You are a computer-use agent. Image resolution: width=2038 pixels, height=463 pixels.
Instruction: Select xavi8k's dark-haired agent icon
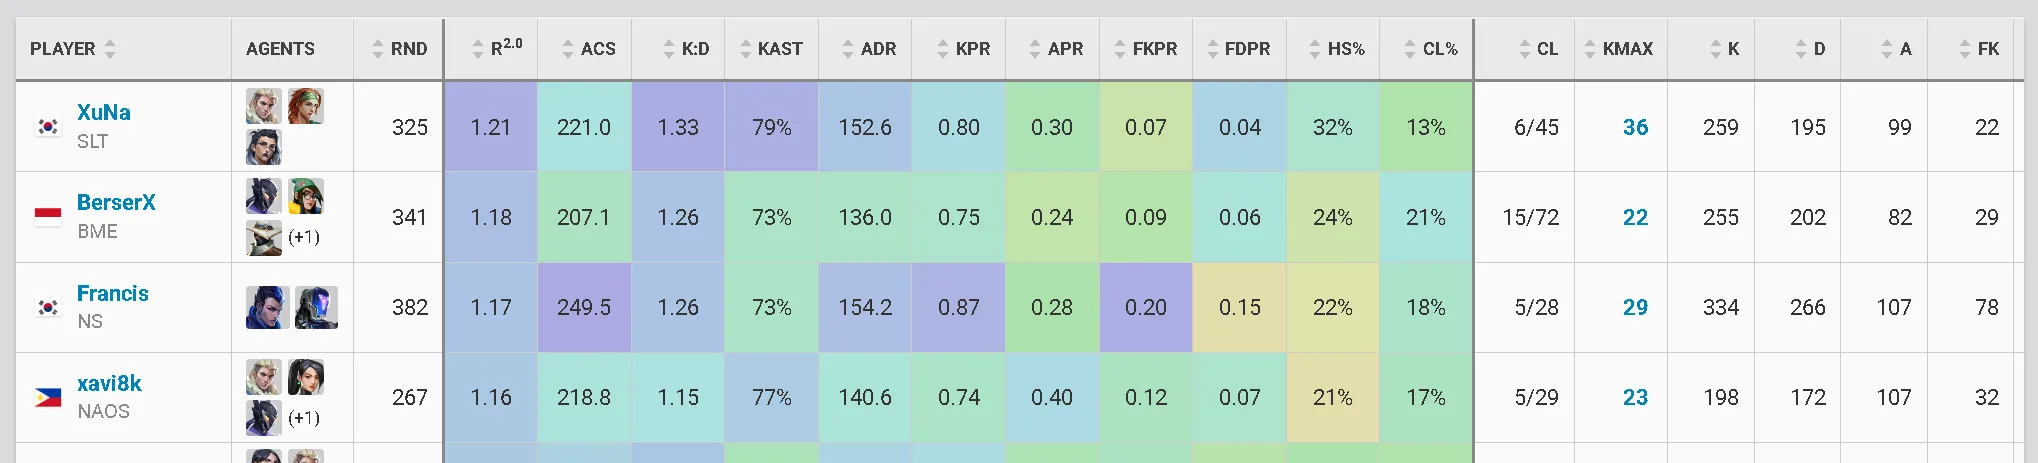(306, 377)
